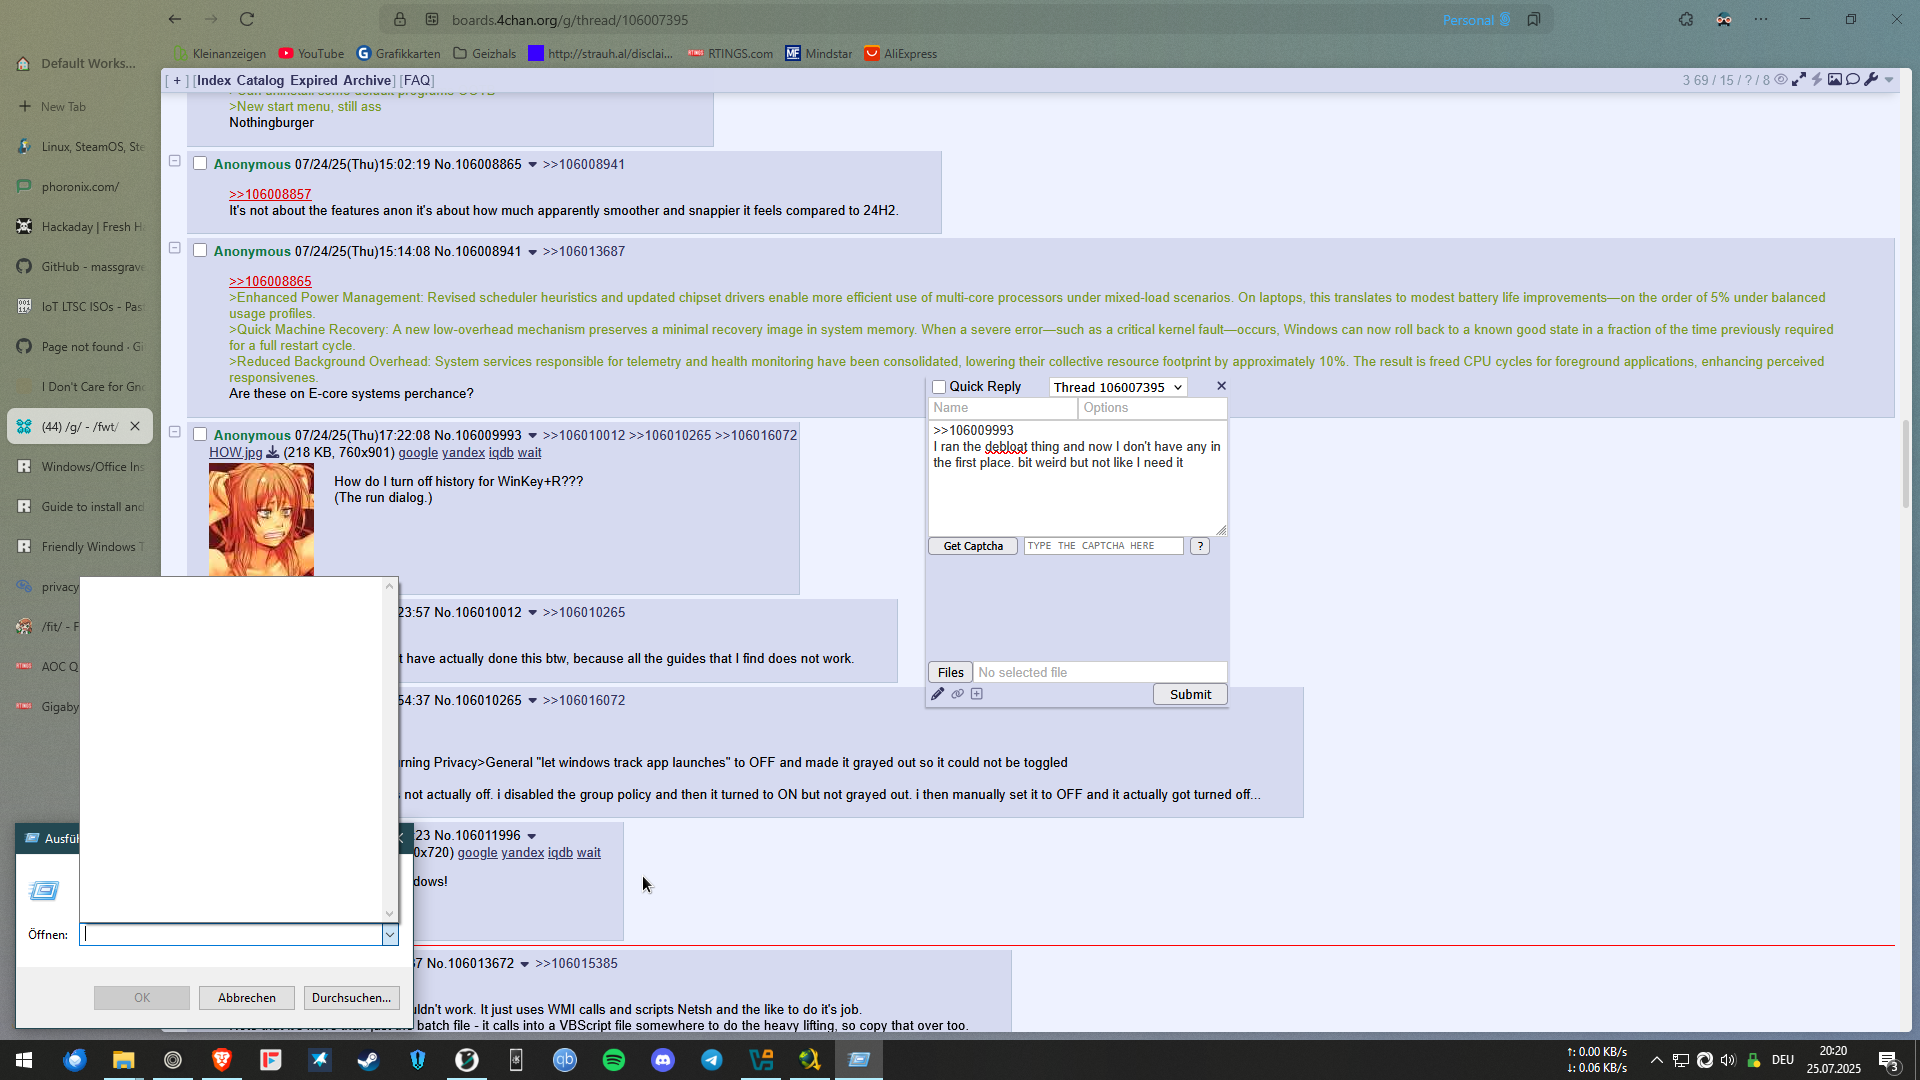Open post menu arrow for No.106010265
This screenshot has width=1920, height=1080.
[532, 701]
